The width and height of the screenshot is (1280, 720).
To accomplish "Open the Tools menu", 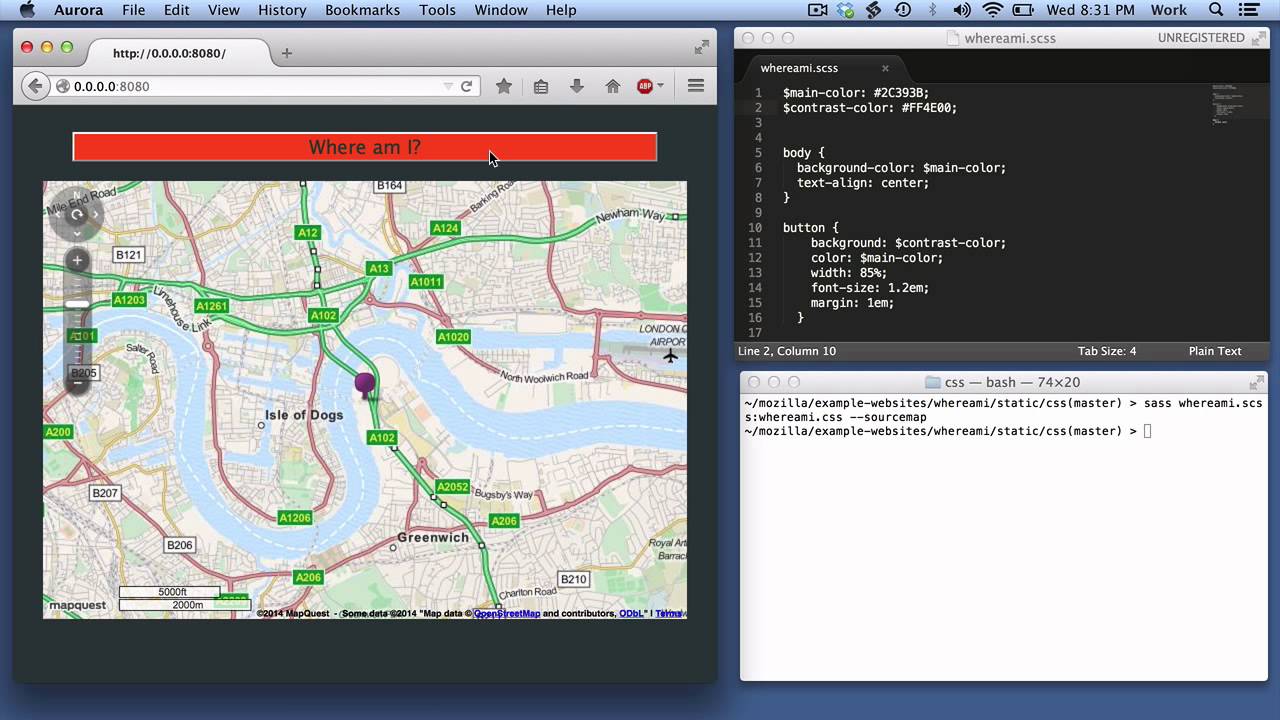I will 437,10.
